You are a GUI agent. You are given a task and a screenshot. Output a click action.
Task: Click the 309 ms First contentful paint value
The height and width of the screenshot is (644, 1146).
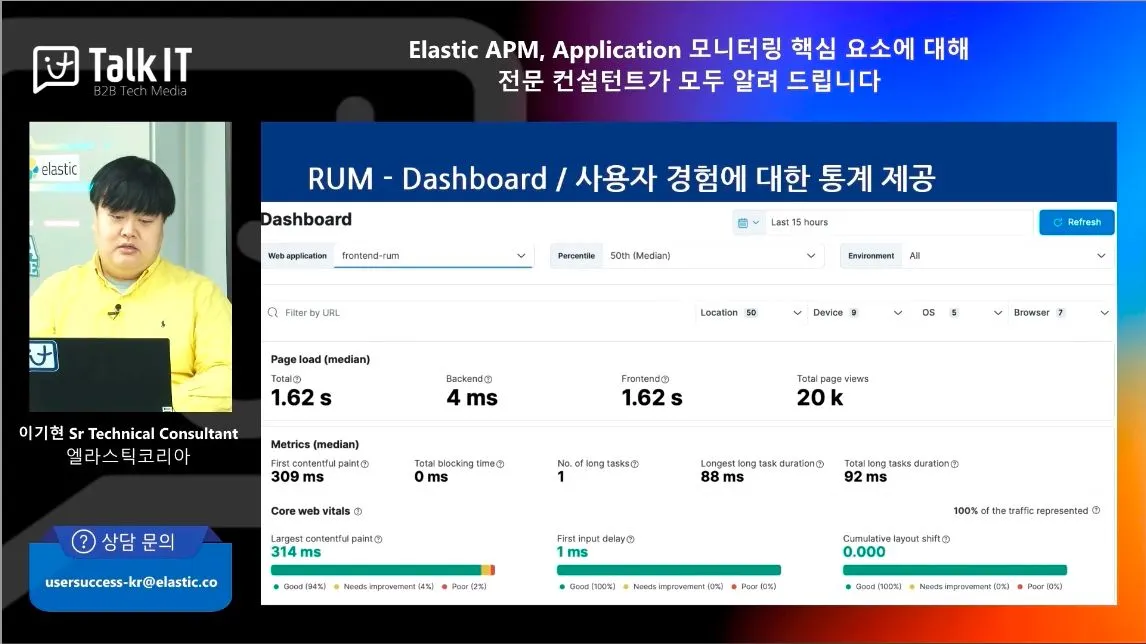tap(297, 477)
